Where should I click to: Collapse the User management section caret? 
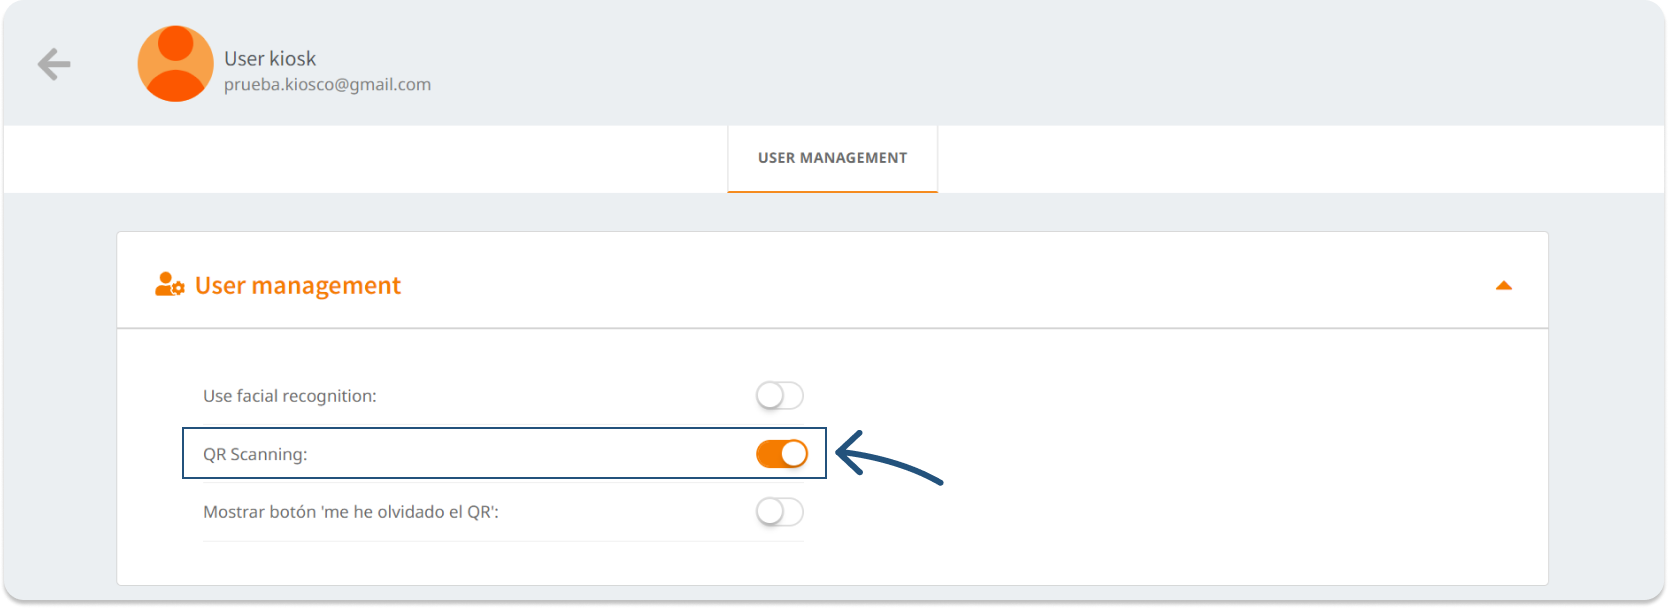click(1503, 286)
